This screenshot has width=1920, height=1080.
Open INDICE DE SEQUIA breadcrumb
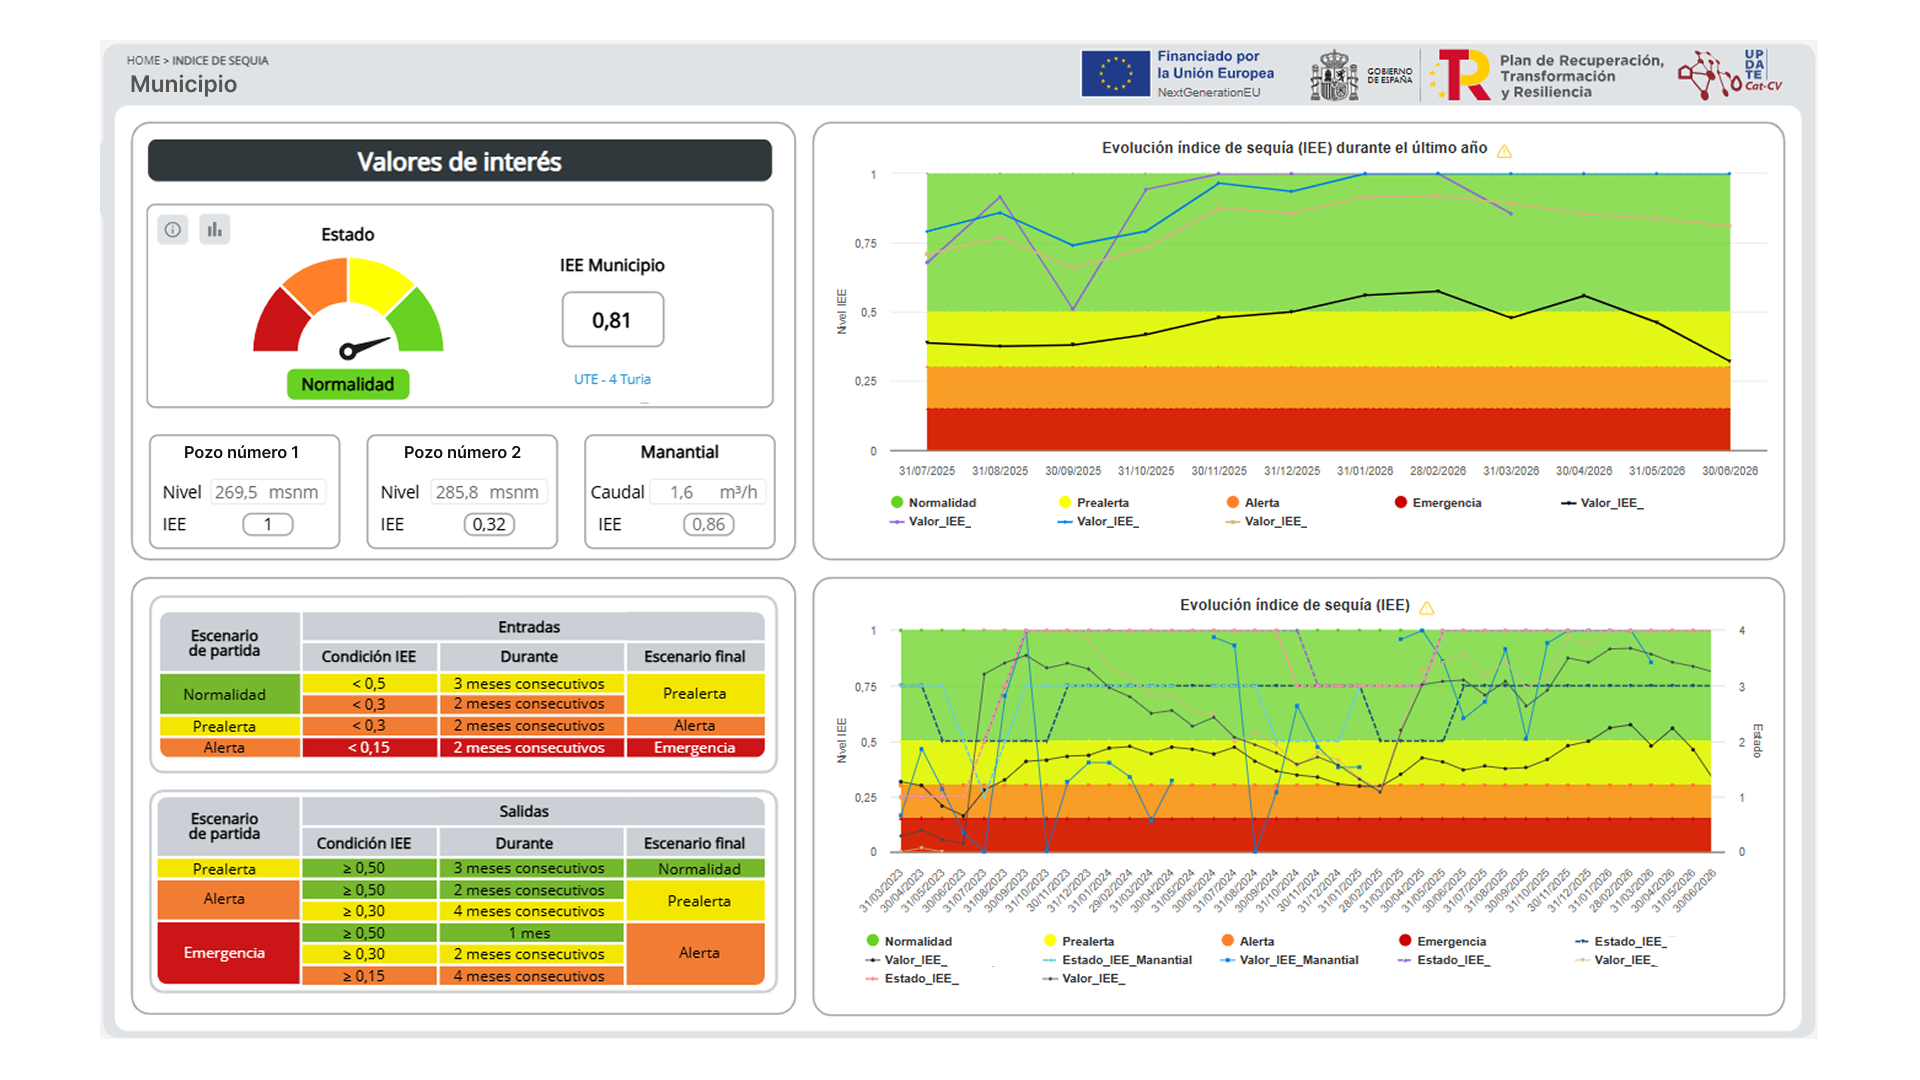click(220, 61)
